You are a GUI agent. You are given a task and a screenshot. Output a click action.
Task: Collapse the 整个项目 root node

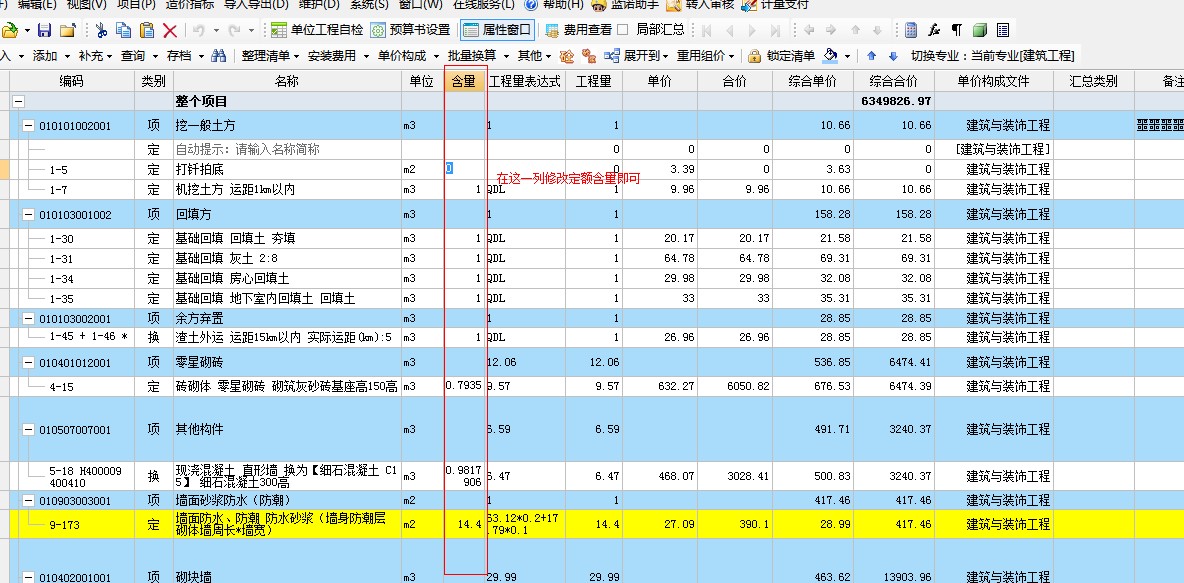click(18, 102)
